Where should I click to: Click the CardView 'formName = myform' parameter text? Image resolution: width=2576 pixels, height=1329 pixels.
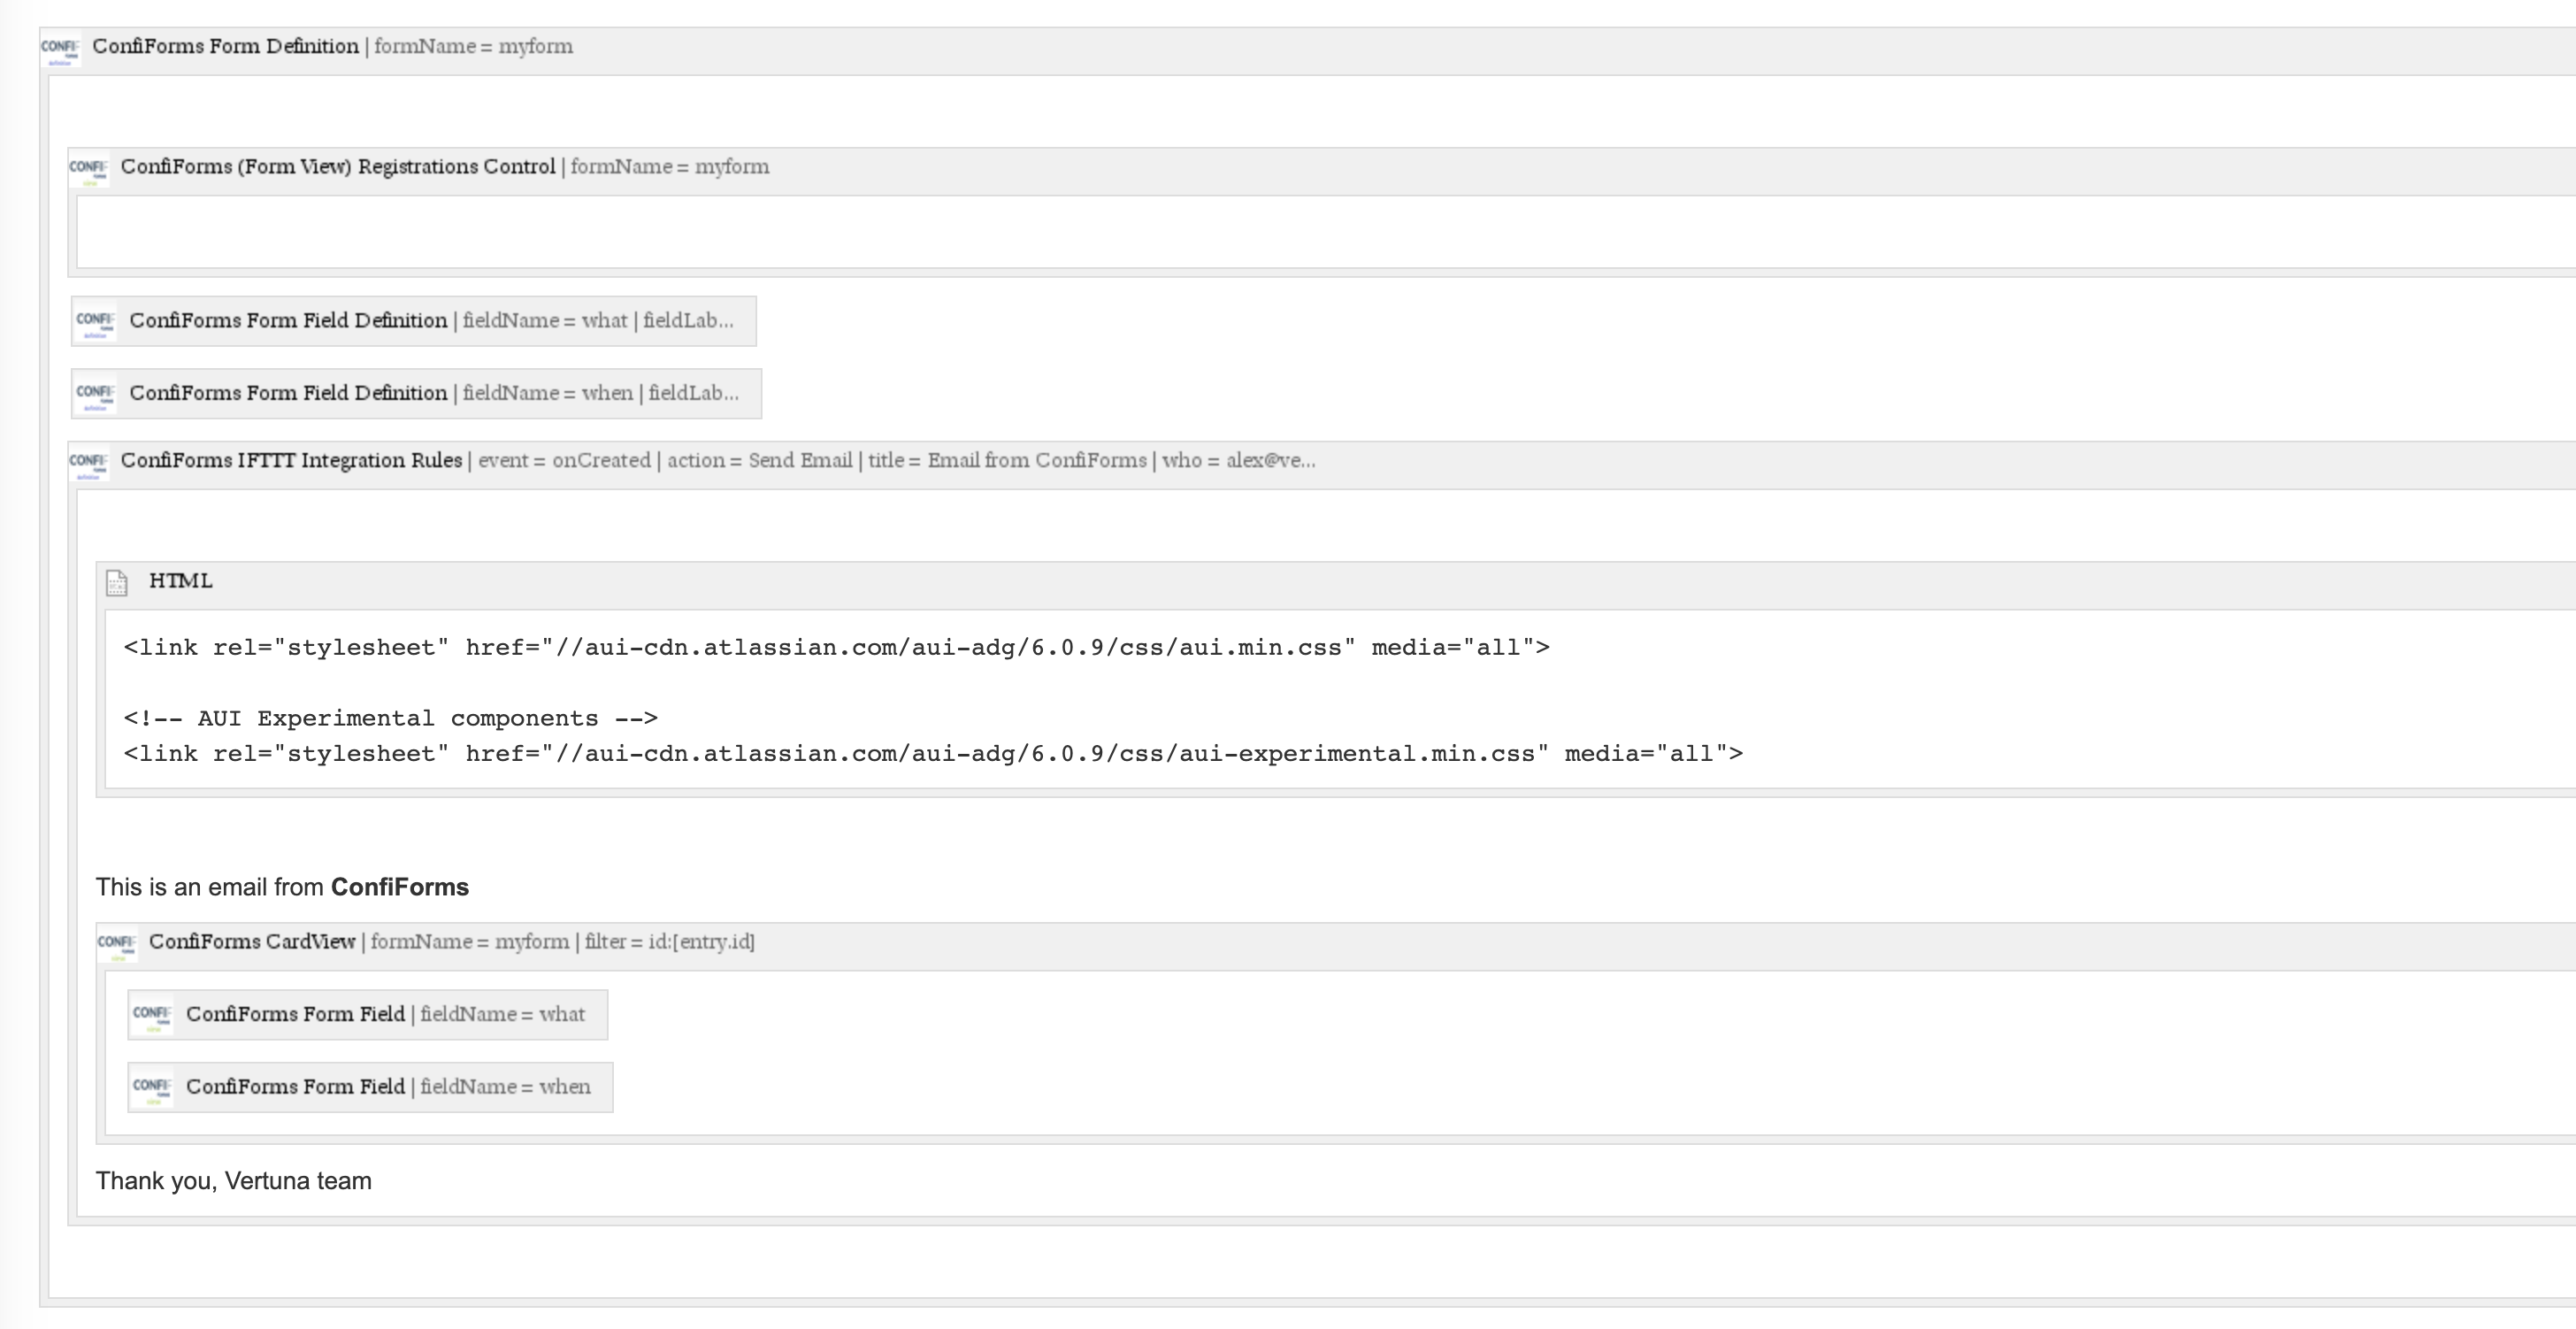(470, 942)
